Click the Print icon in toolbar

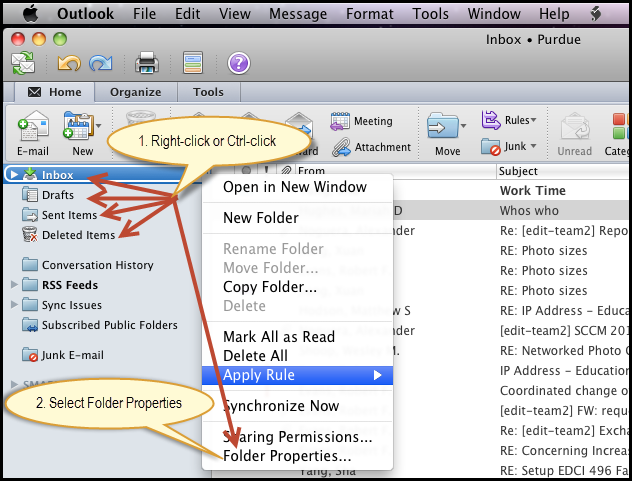click(147, 63)
